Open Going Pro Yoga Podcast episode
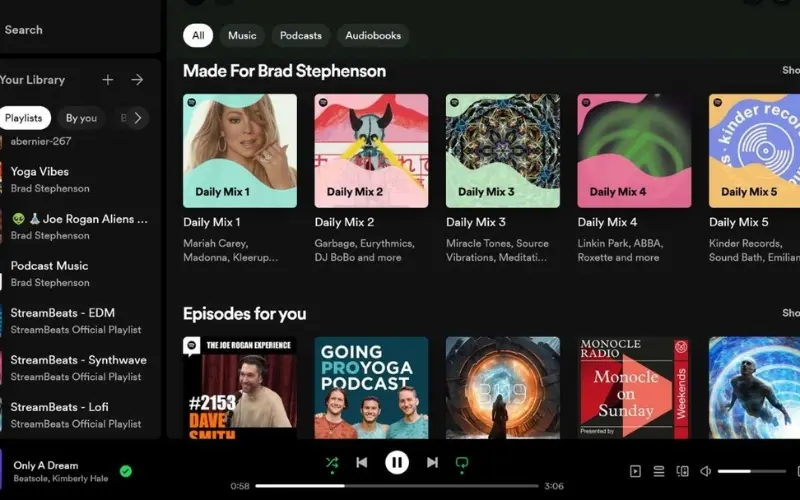The image size is (800, 500). pos(371,388)
